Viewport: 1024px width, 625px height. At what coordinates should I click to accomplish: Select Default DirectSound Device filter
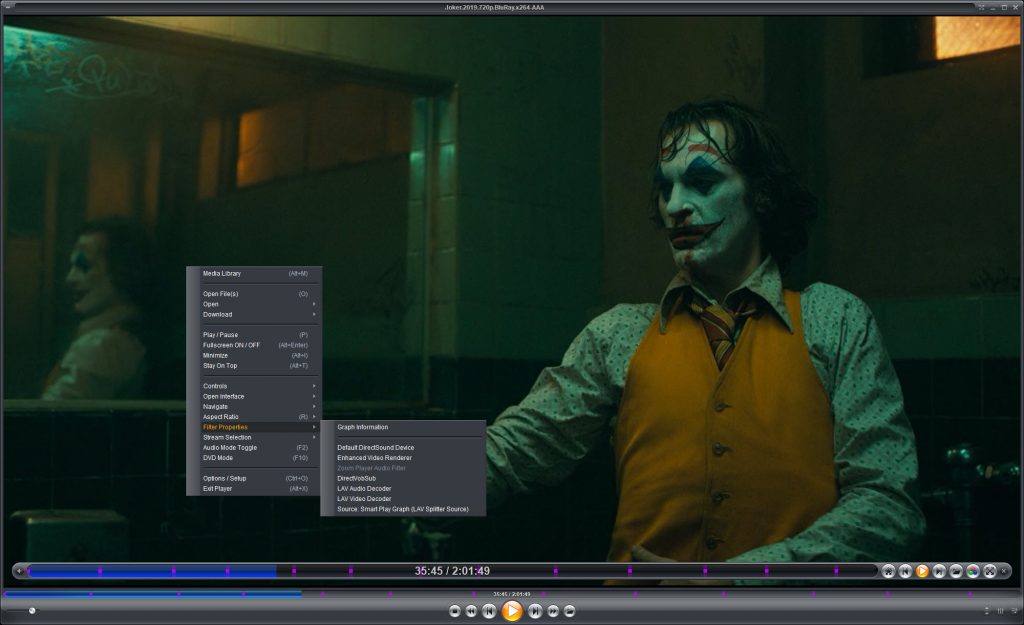pyautogui.click(x=404, y=448)
